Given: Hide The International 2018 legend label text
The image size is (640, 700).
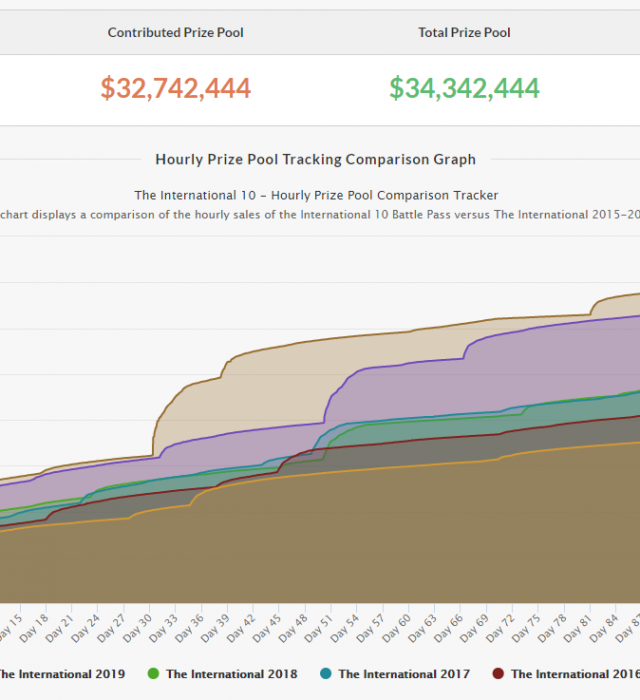Looking at the screenshot, I should [x=231, y=674].
